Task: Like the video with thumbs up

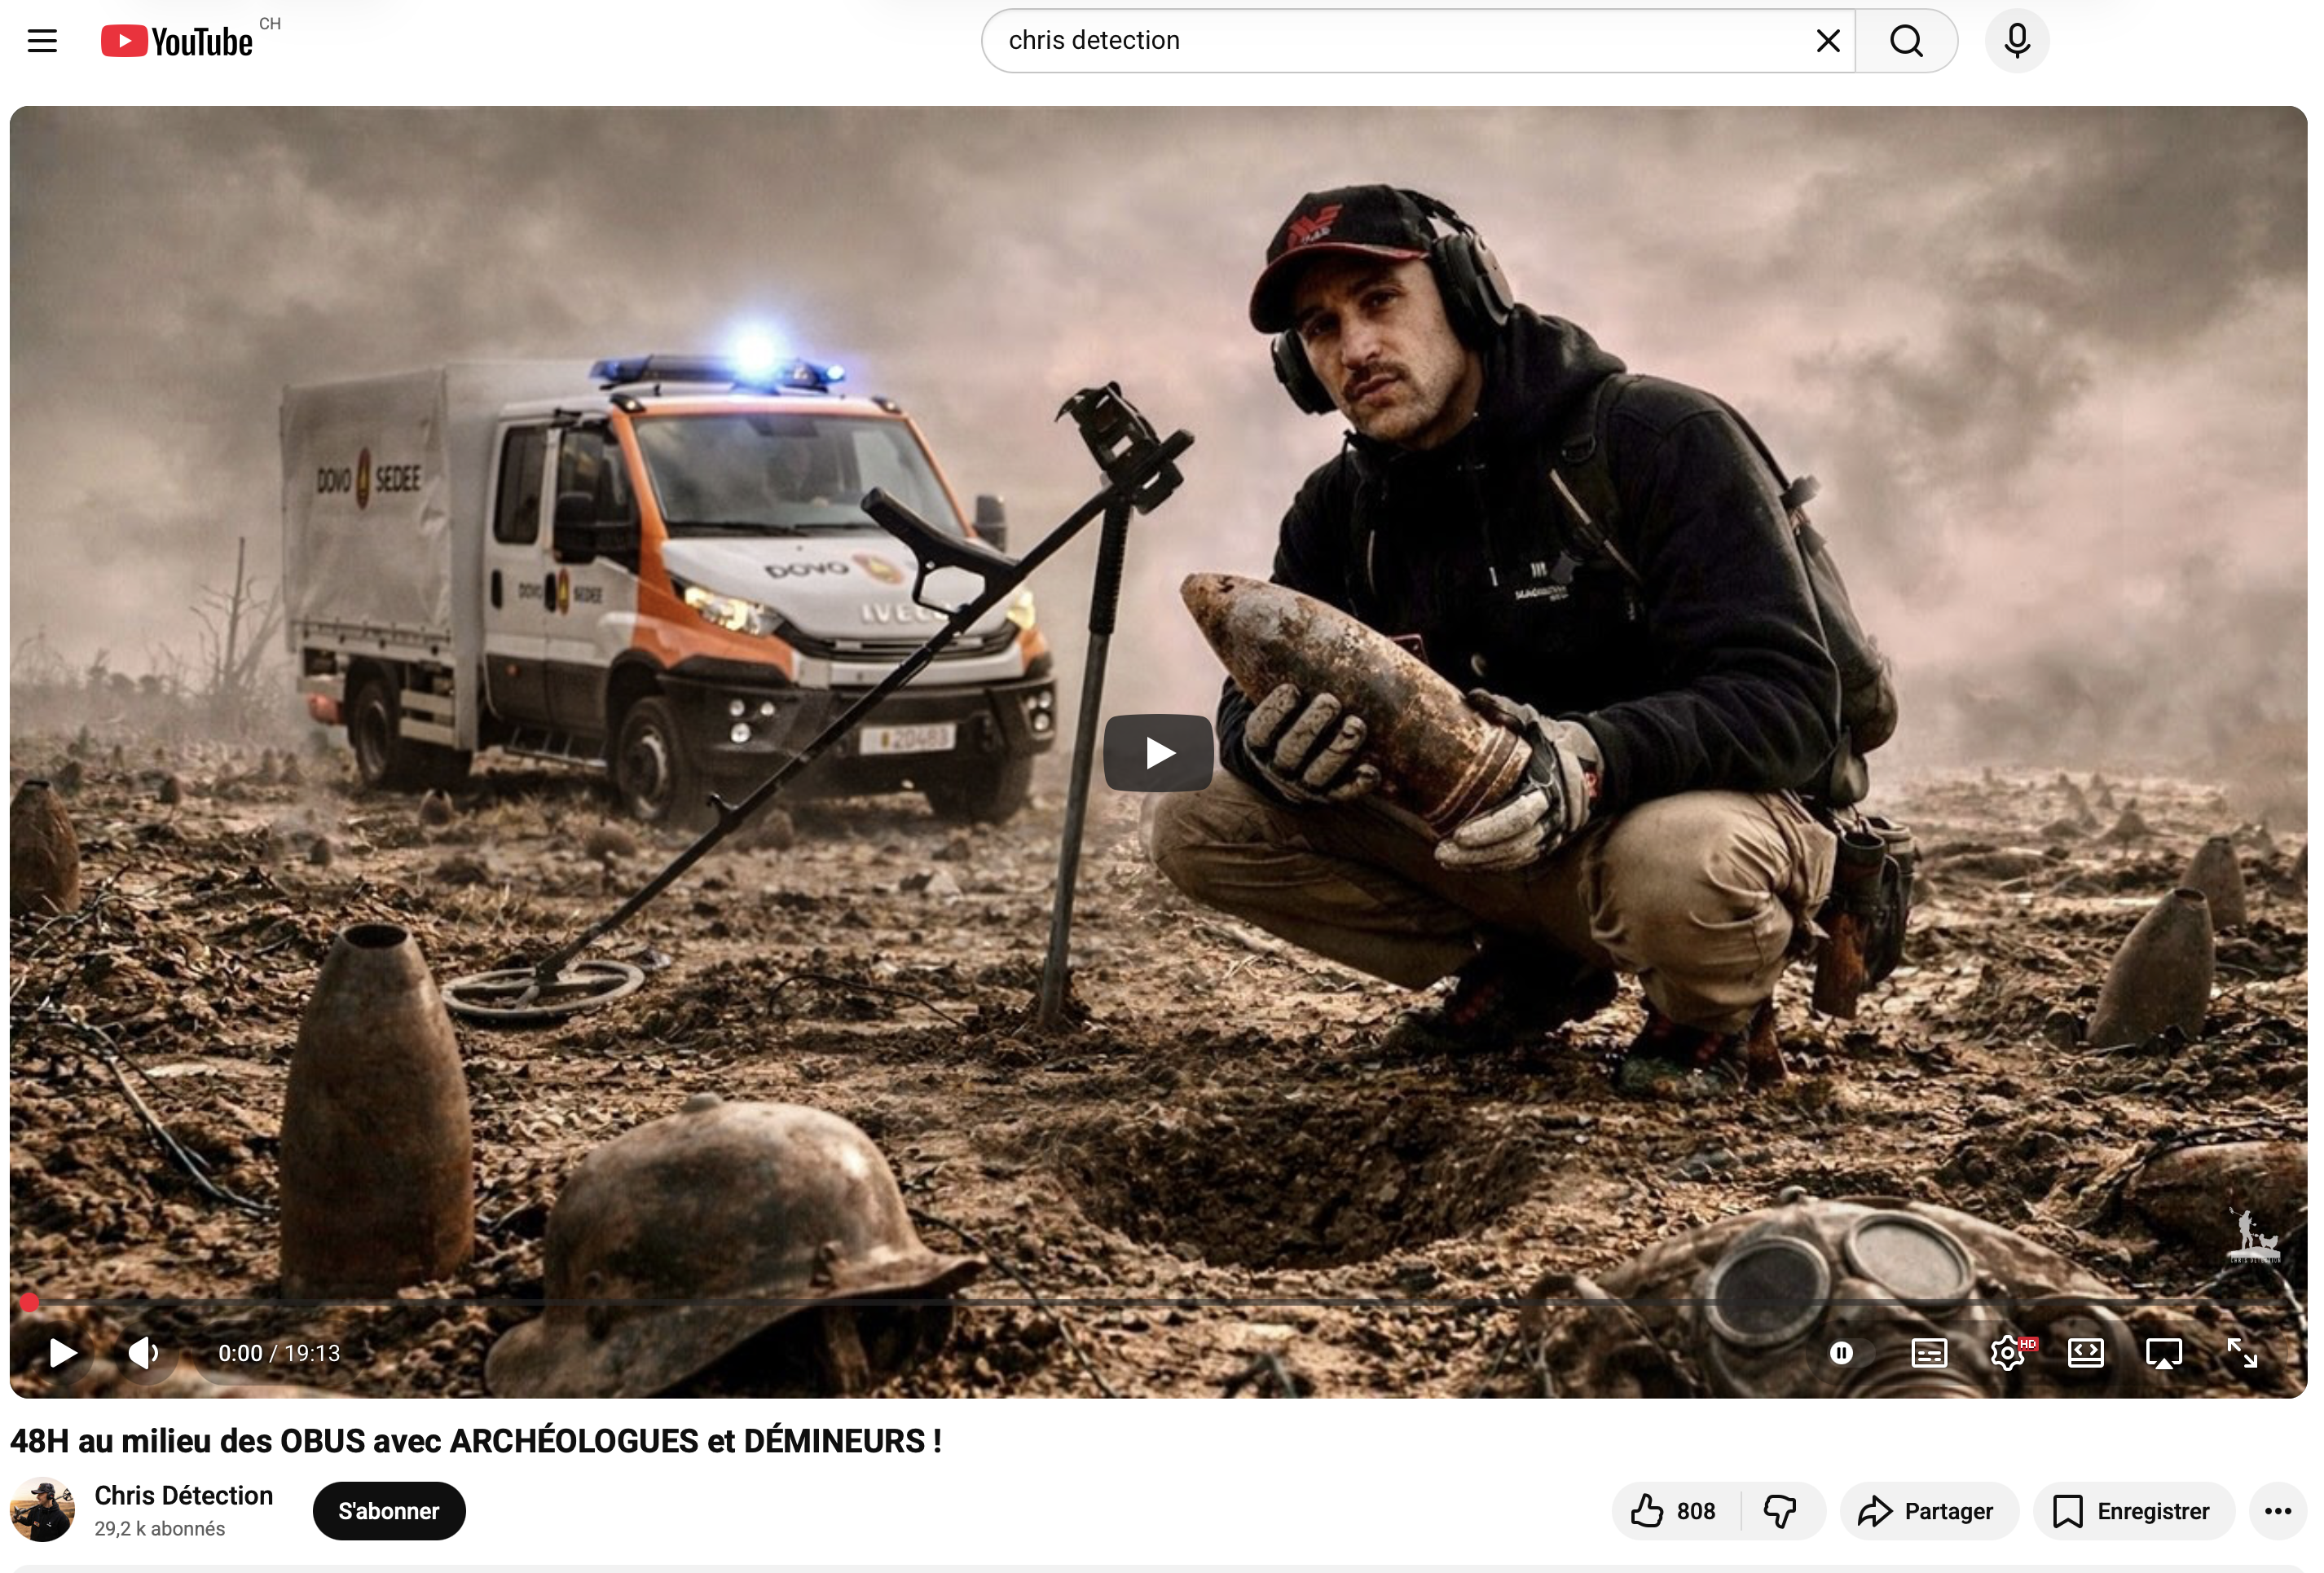Action: pos(1674,1511)
